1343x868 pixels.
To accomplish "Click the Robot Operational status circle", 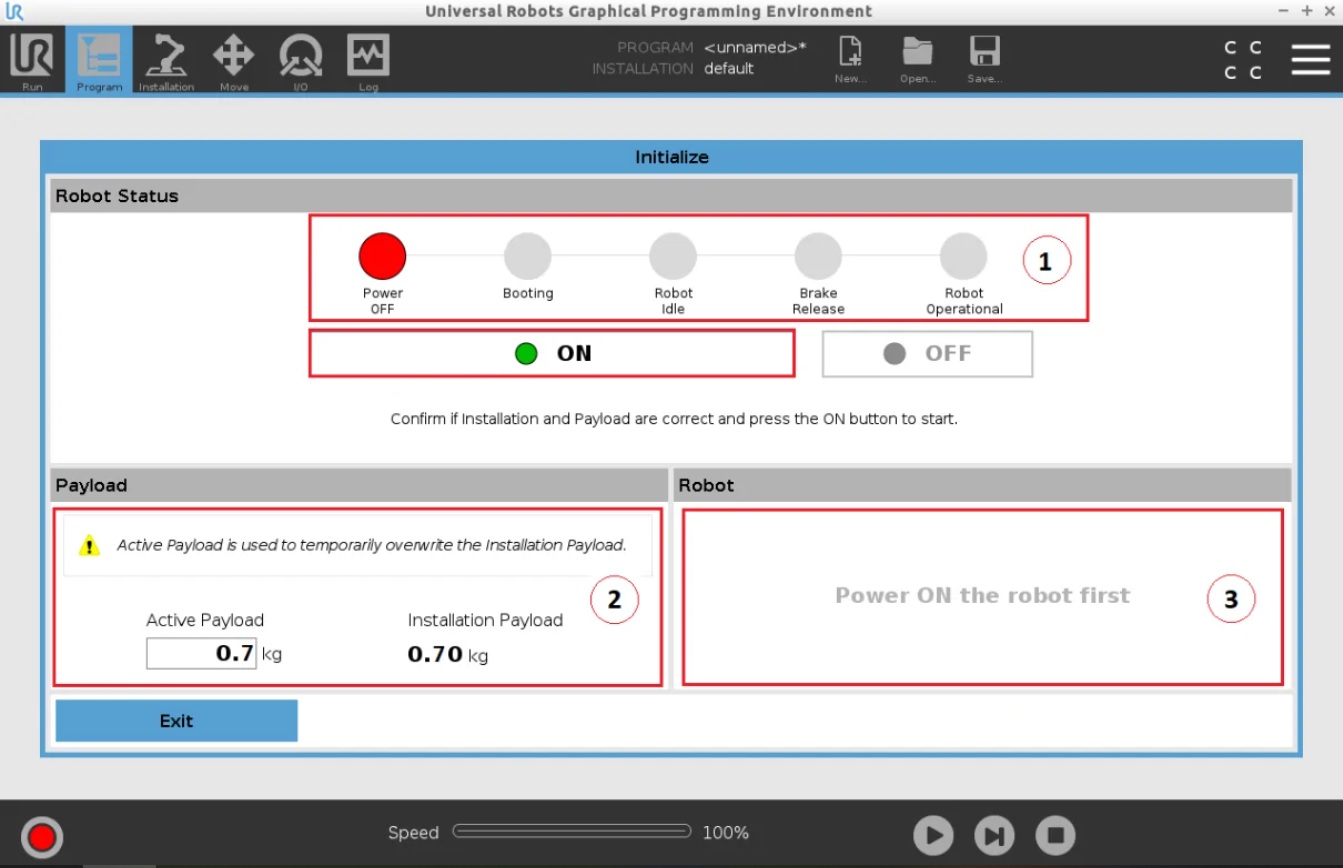I will (x=964, y=256).
